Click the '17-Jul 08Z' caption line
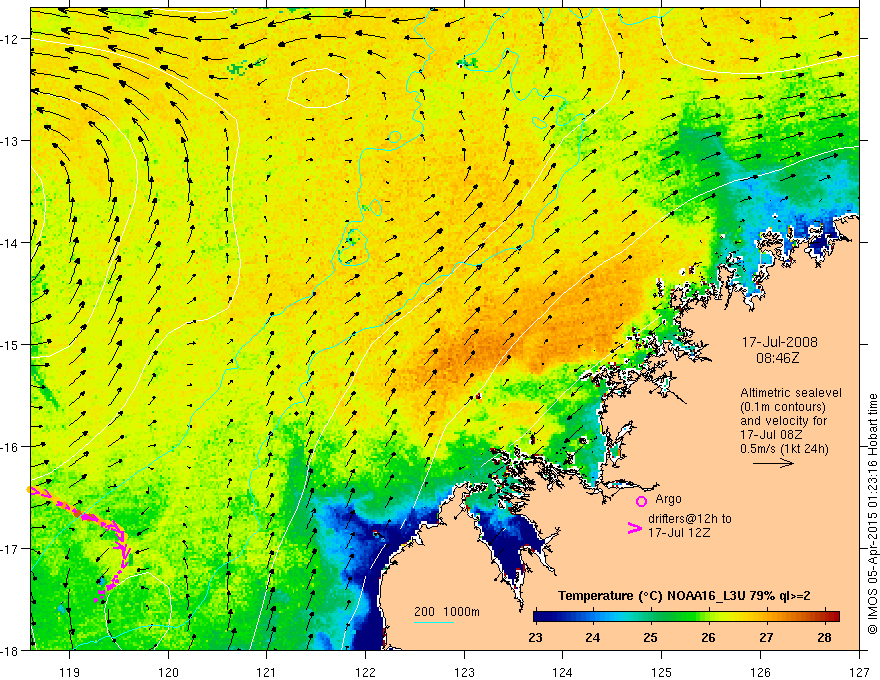The height and width of the screenshot is (680, 880). (771, 434)
